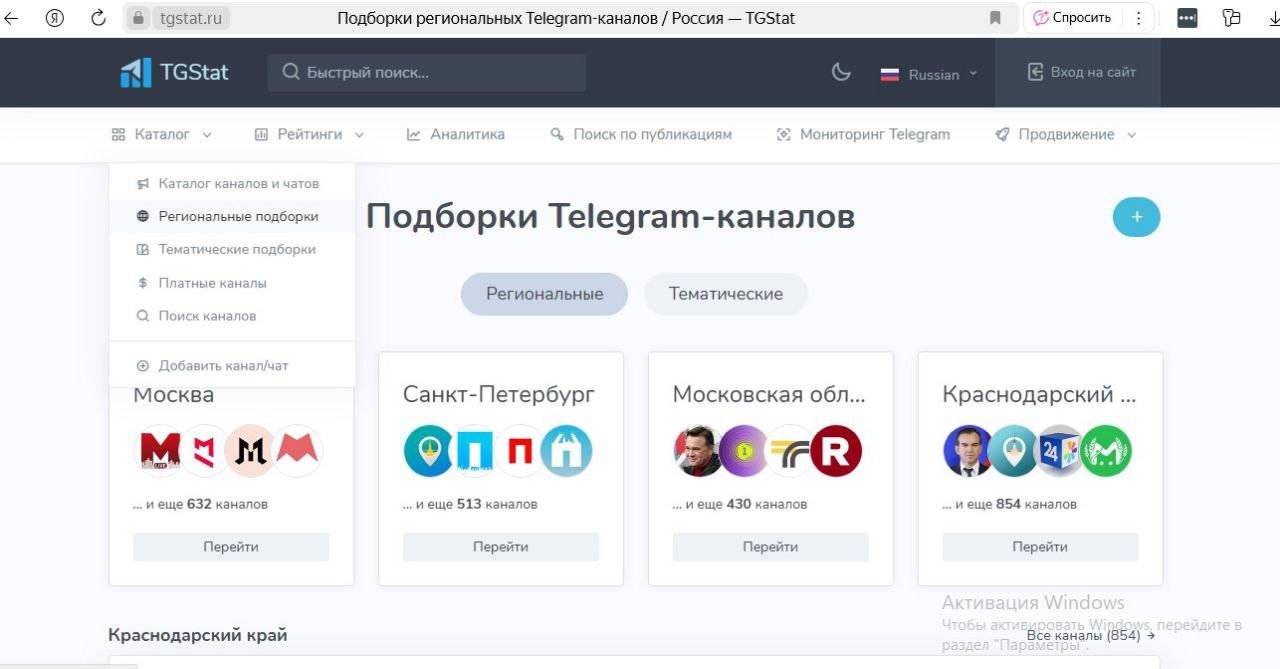This screenshot has height=669, width=1280.
Task: Click first Москва channel avatar with red M
Action: [160, 451]
